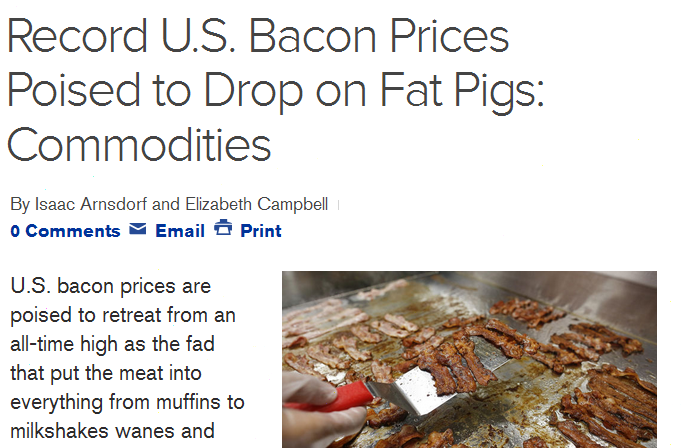The height and width of the screenshot is (448, 694).
Task: Click the word Commodities in the headline
Action: point(139,144)
